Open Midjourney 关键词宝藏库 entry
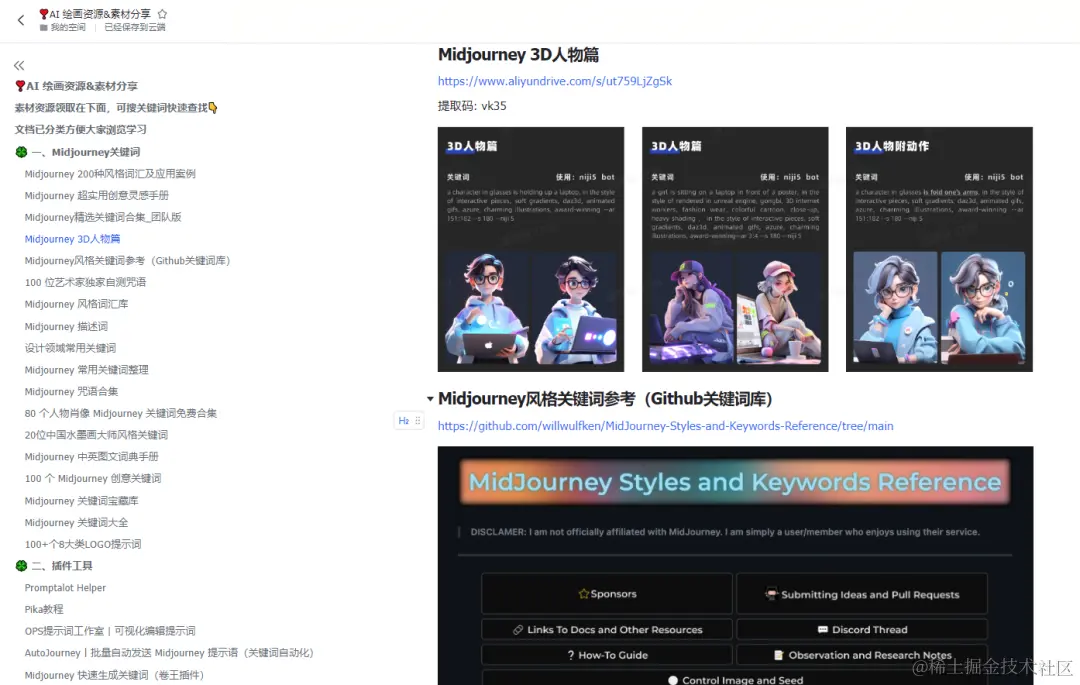The image size is (1080, 685). [x=81, y=500]
